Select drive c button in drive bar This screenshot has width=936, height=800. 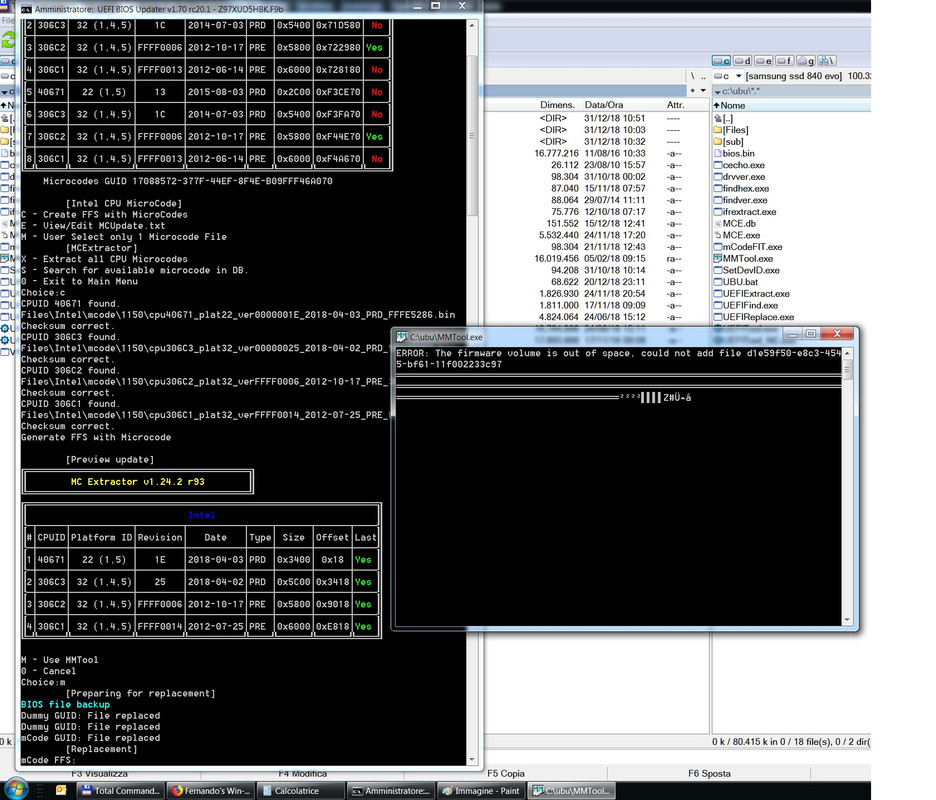coord(722,60)
